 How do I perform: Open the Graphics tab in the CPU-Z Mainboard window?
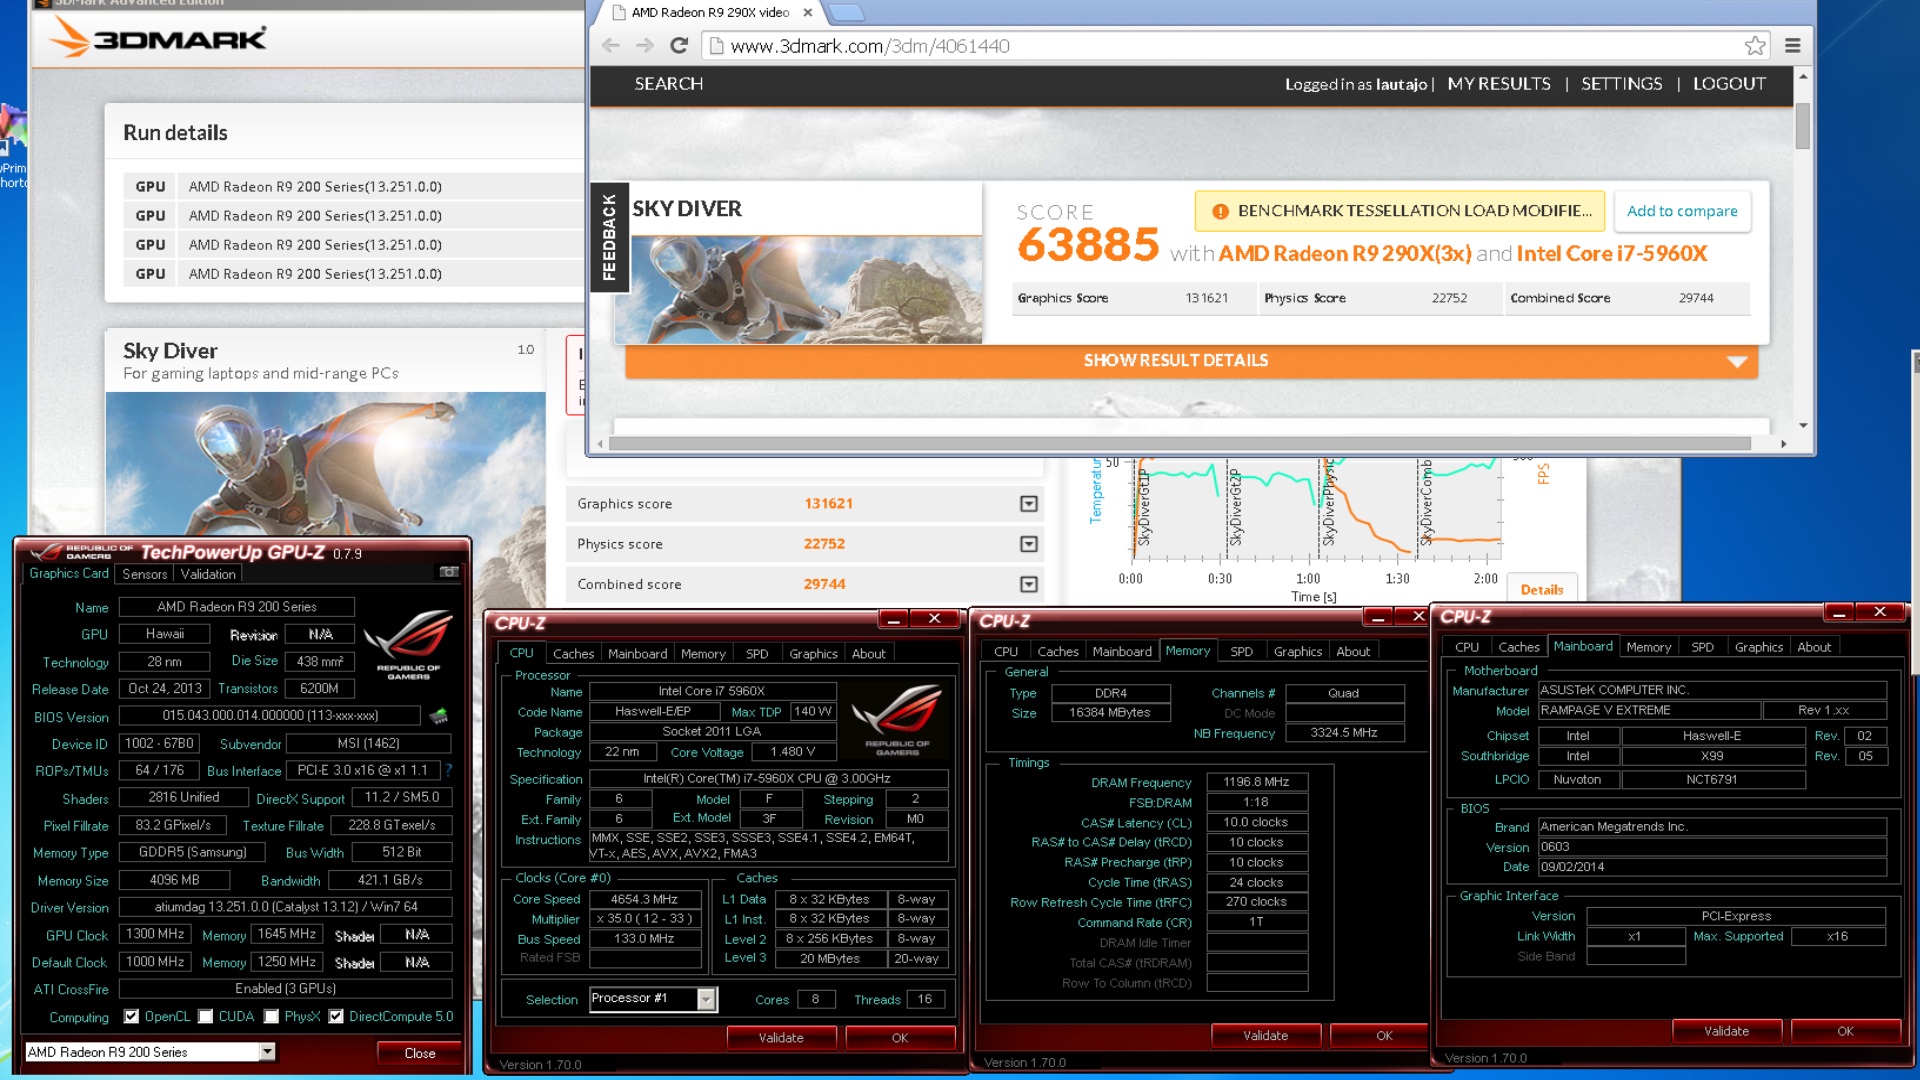coord(1758,648)
